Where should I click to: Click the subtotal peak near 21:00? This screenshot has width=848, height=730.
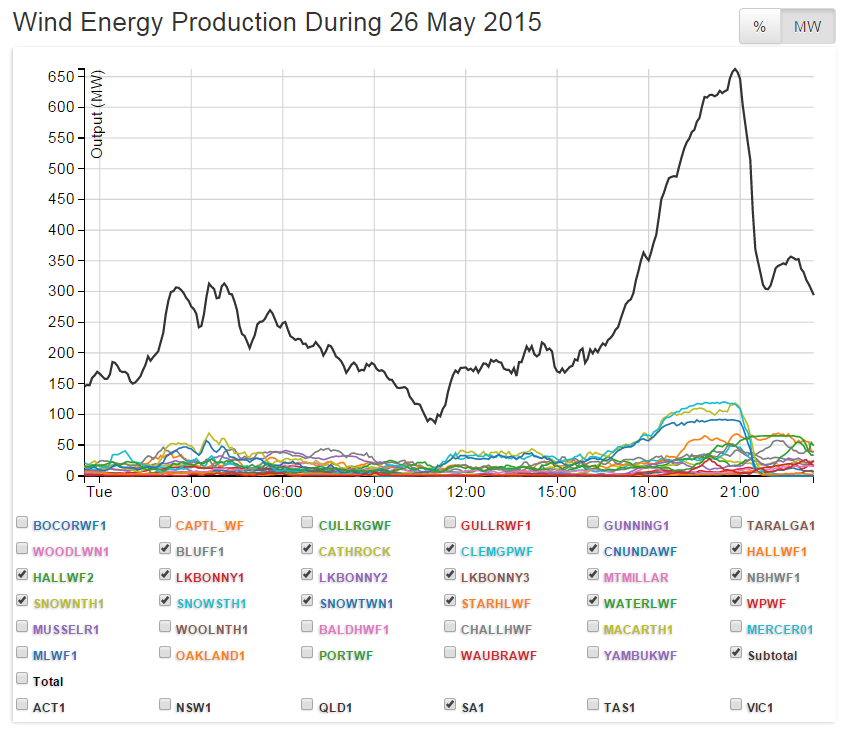pos(735,69)
